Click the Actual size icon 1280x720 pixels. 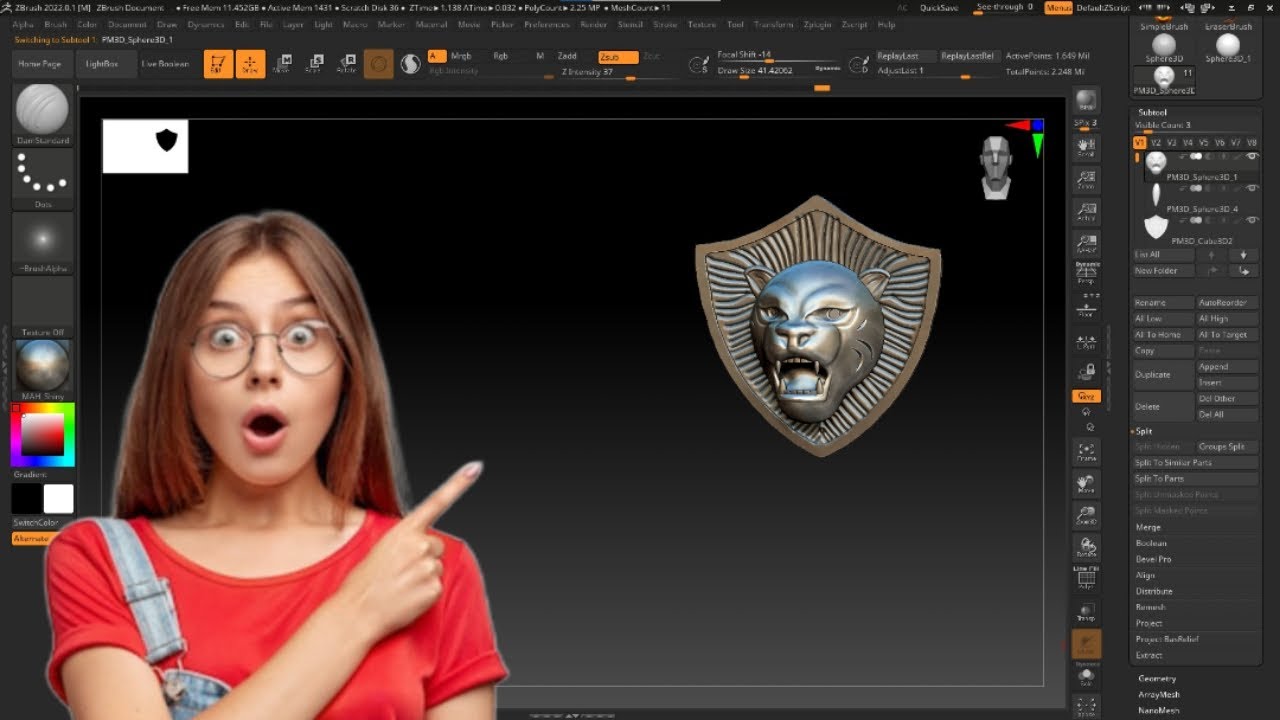(1085, 211)
